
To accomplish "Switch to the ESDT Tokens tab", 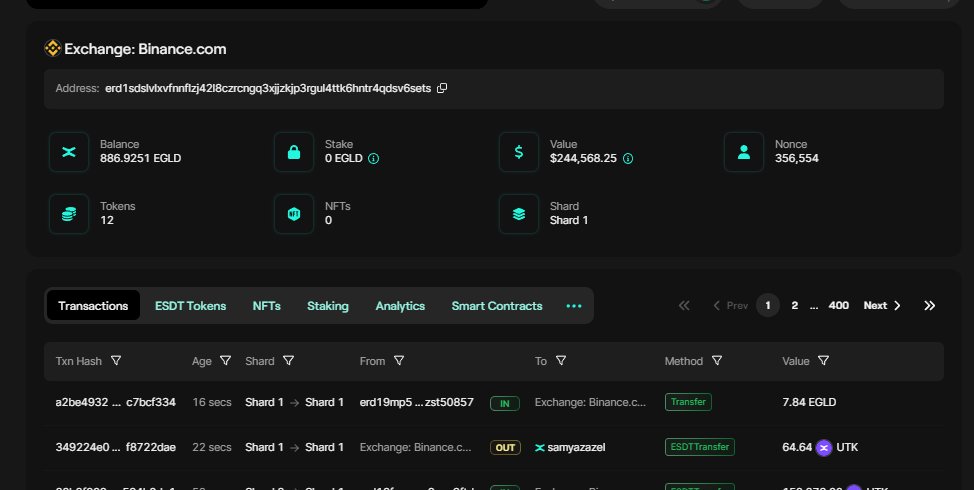I will point(191,306).
